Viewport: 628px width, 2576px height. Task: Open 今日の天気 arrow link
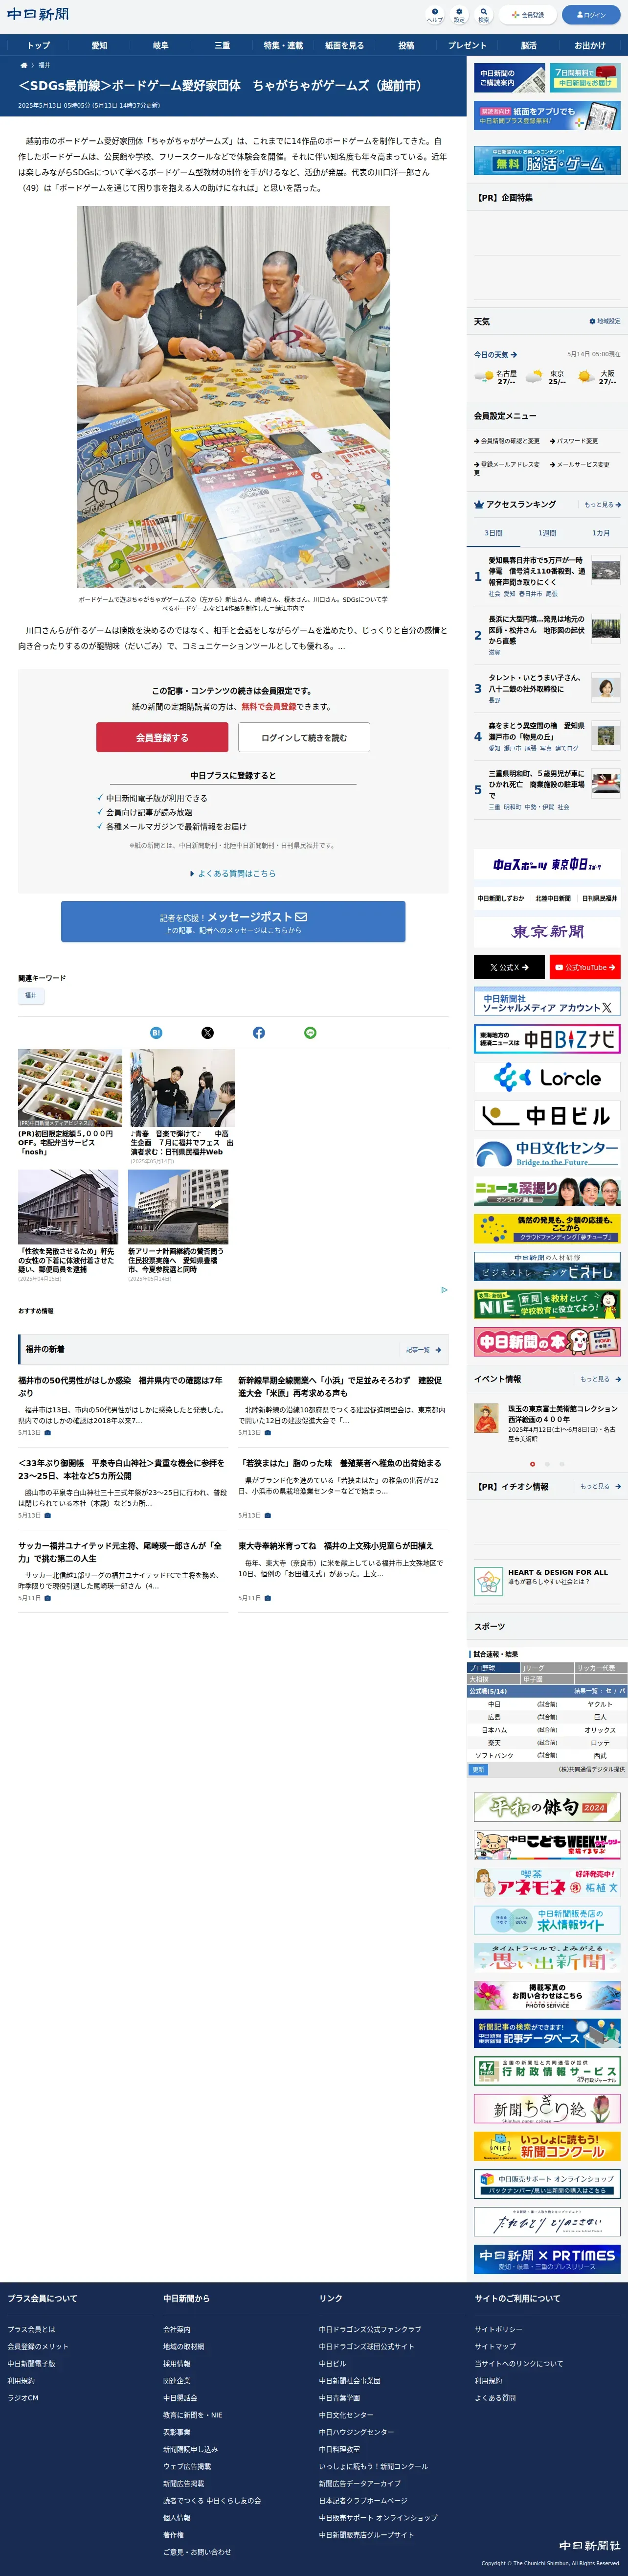(x=495, y=354)
